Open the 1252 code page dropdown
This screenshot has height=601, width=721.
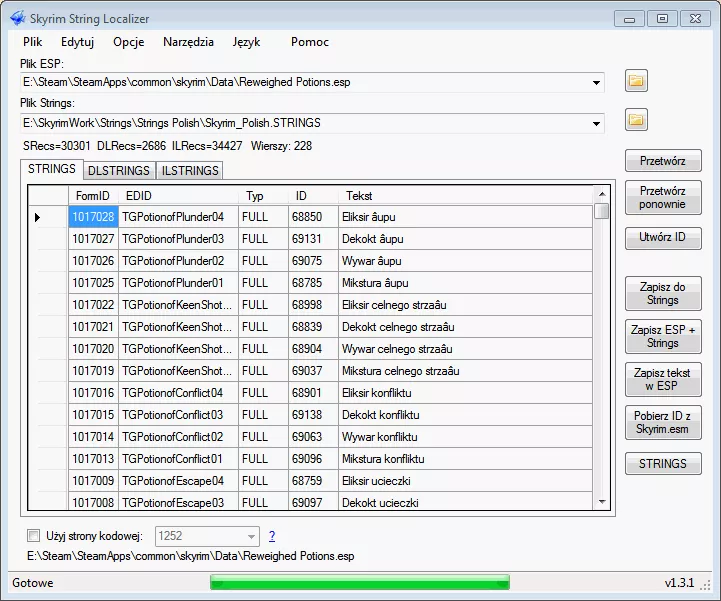[251, 536]
